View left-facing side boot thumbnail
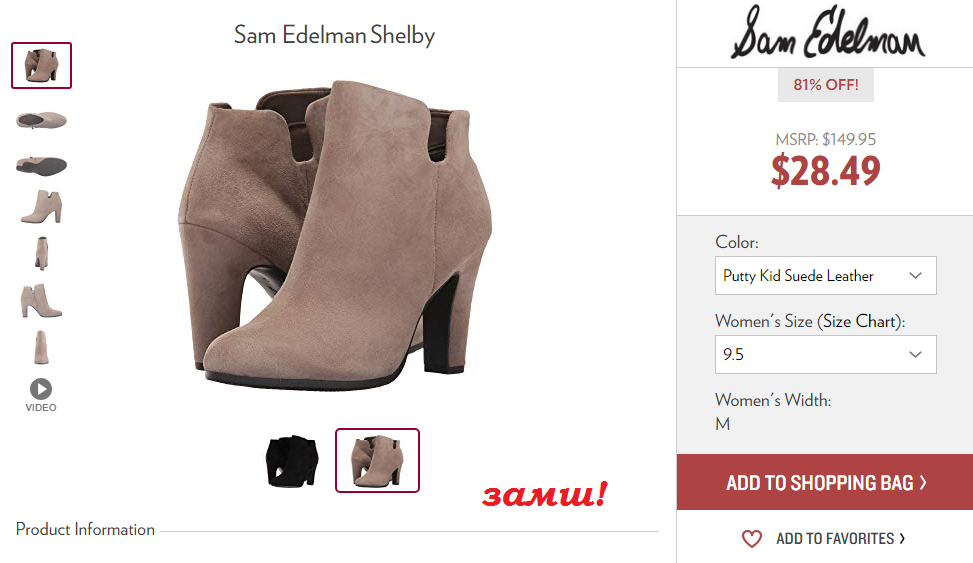Image resolution: width=973 pixels, height=563 pixels. tap(42, 301)
